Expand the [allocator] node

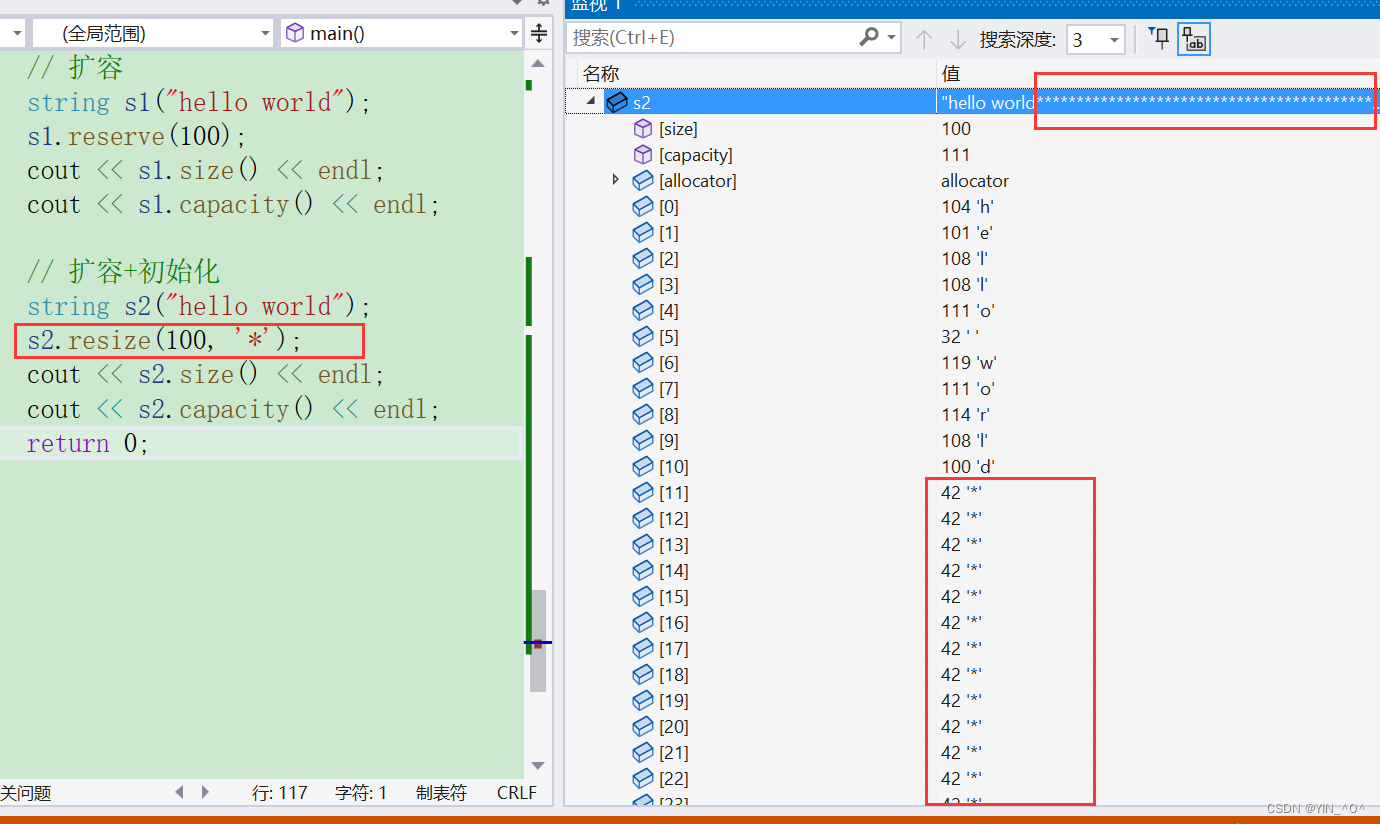(616, 180)
